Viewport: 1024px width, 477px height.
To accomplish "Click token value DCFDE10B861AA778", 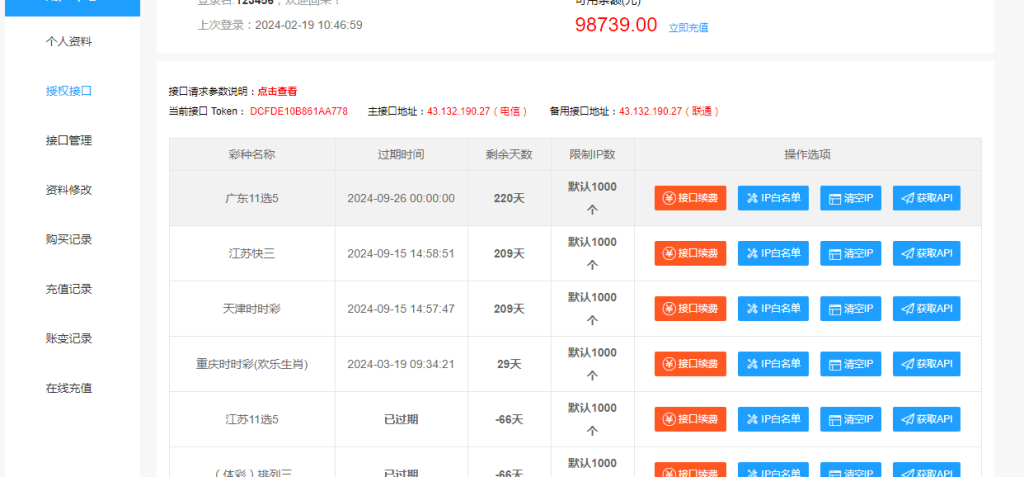I will click(x=299, y=112).
